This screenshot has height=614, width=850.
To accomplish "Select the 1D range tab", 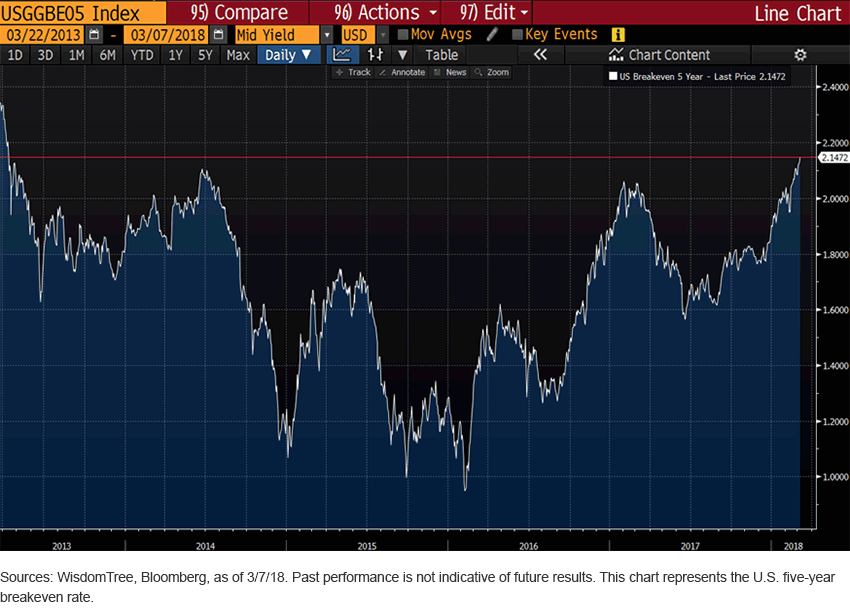I will [x=15, y=55].
